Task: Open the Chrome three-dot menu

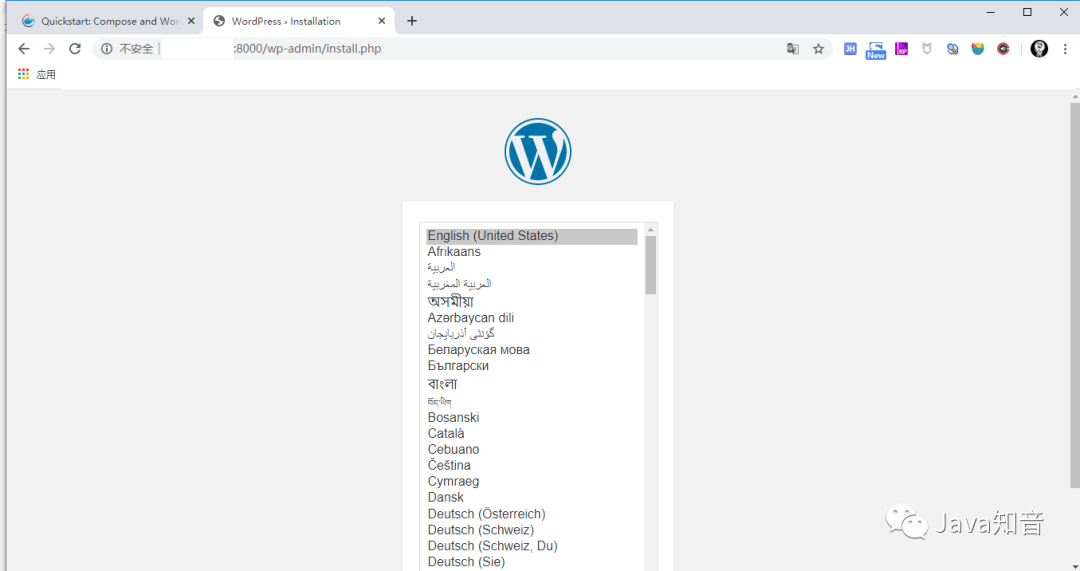Action: pos(1065,49)
